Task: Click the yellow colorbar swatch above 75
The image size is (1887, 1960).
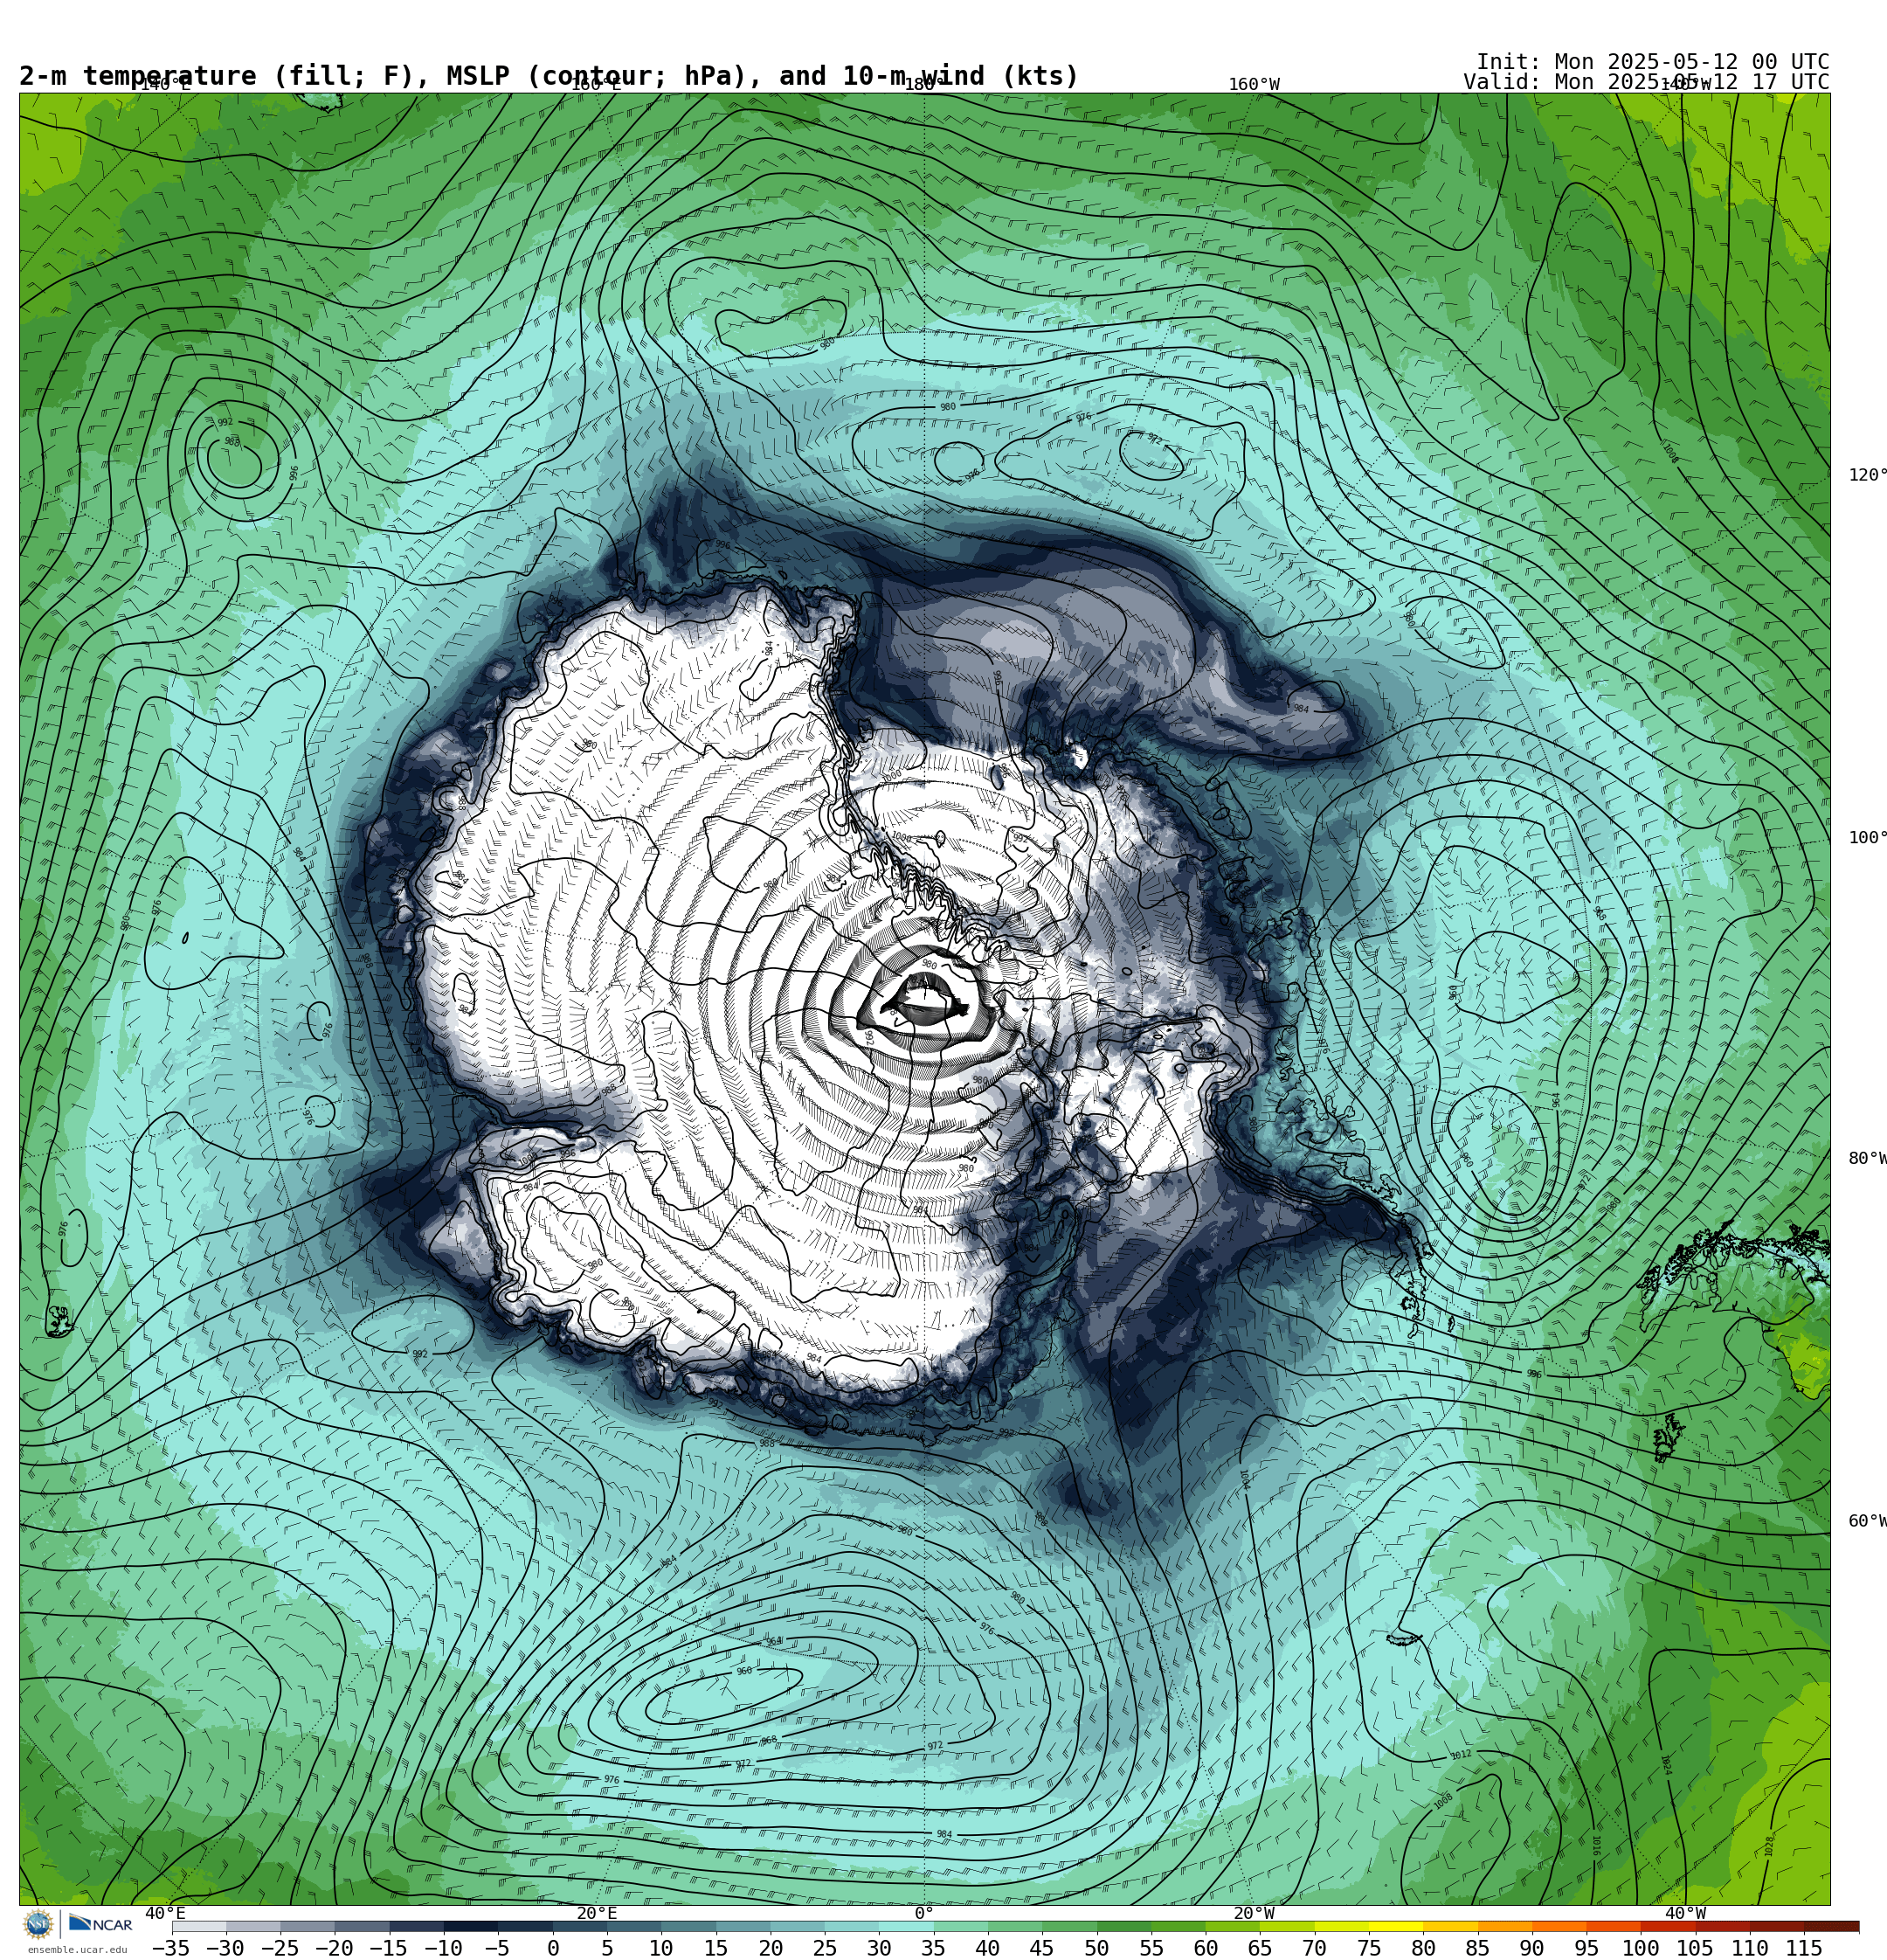Action: coord(1397,1926)
